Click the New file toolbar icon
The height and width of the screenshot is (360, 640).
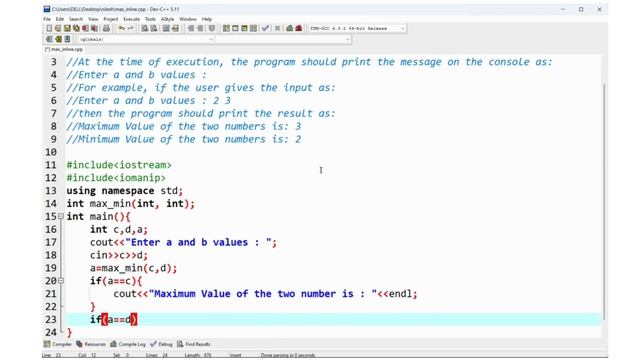pyautogui.click(x=49, y=28)
